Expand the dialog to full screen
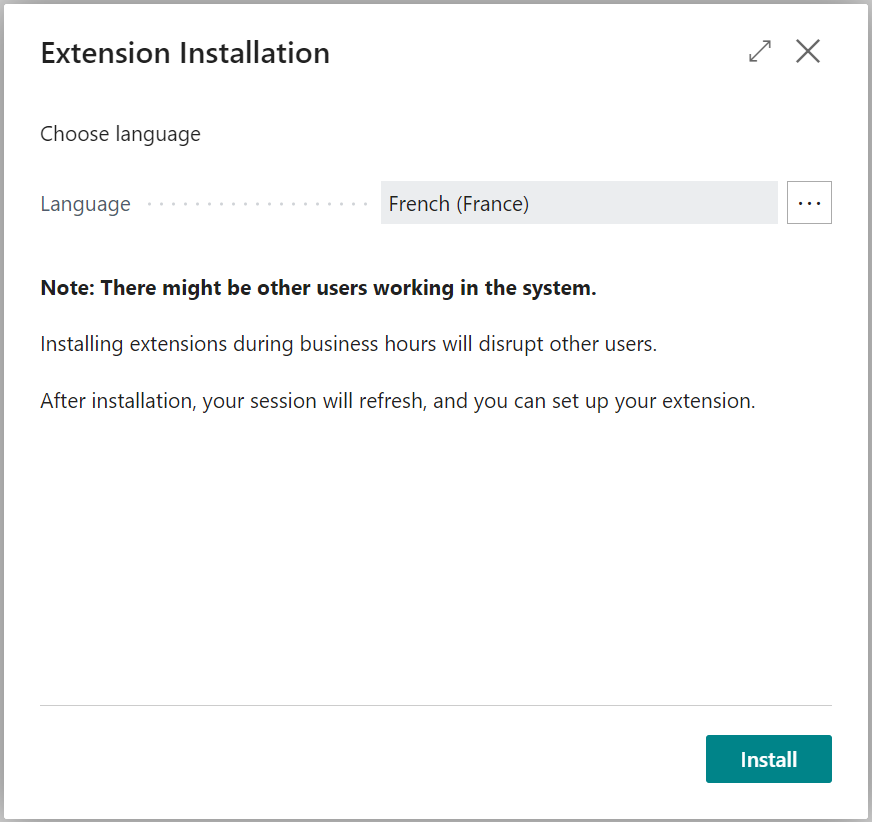872x822 pixels. tap(760, 51)
